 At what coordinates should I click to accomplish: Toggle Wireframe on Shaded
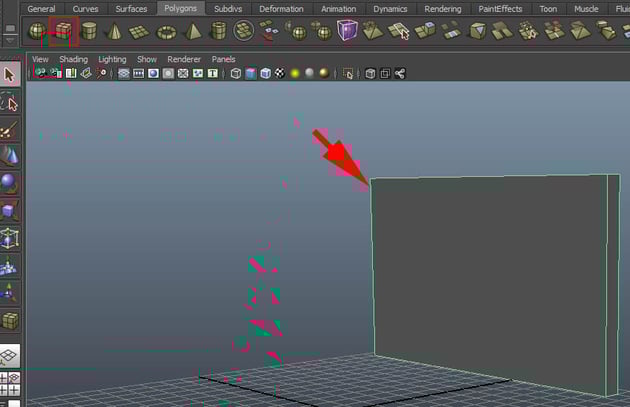(x=266, y=74)
